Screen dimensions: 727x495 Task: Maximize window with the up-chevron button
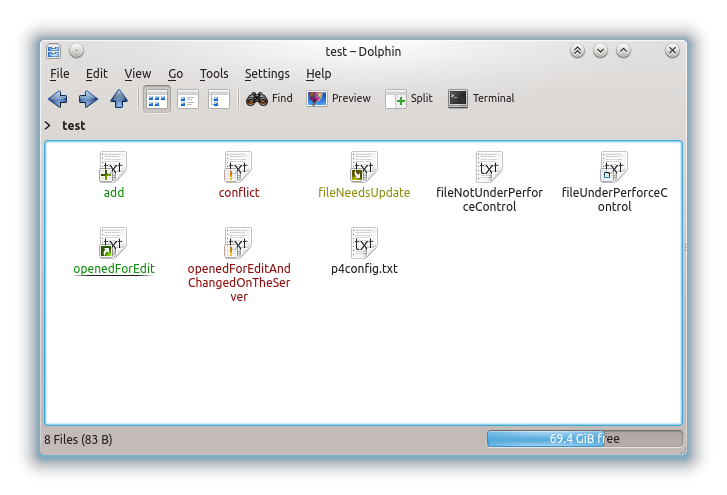(x=624, y=51)
